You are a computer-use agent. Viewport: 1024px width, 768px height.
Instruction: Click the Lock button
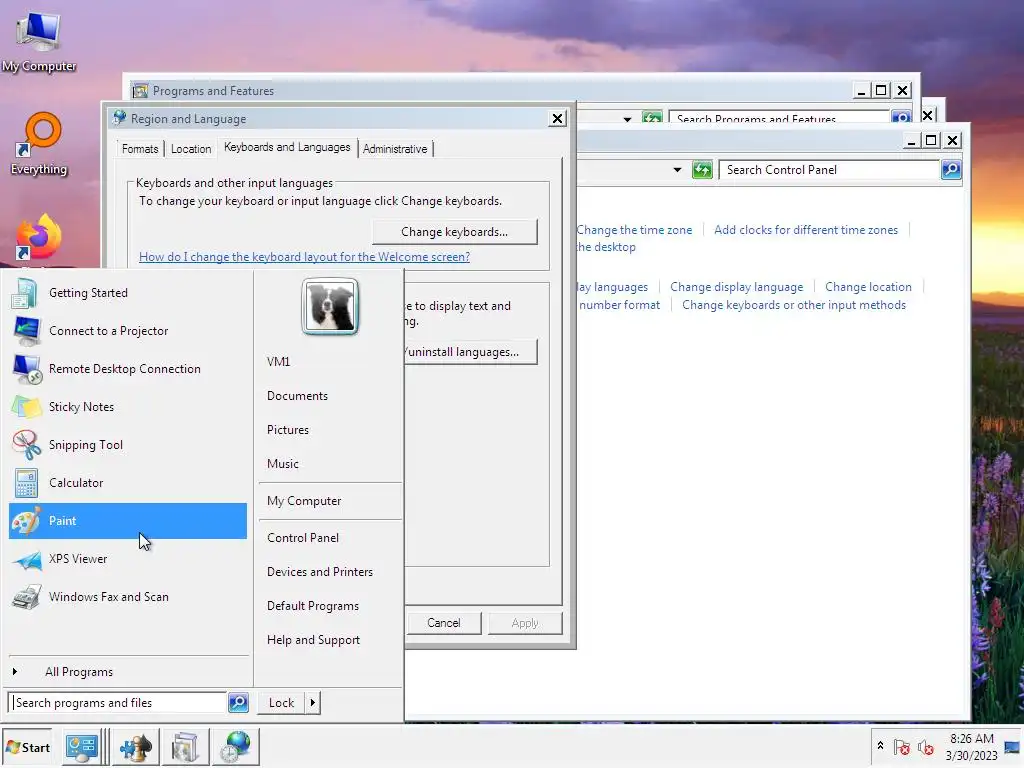pyautogui.click(x=281, y=703)
